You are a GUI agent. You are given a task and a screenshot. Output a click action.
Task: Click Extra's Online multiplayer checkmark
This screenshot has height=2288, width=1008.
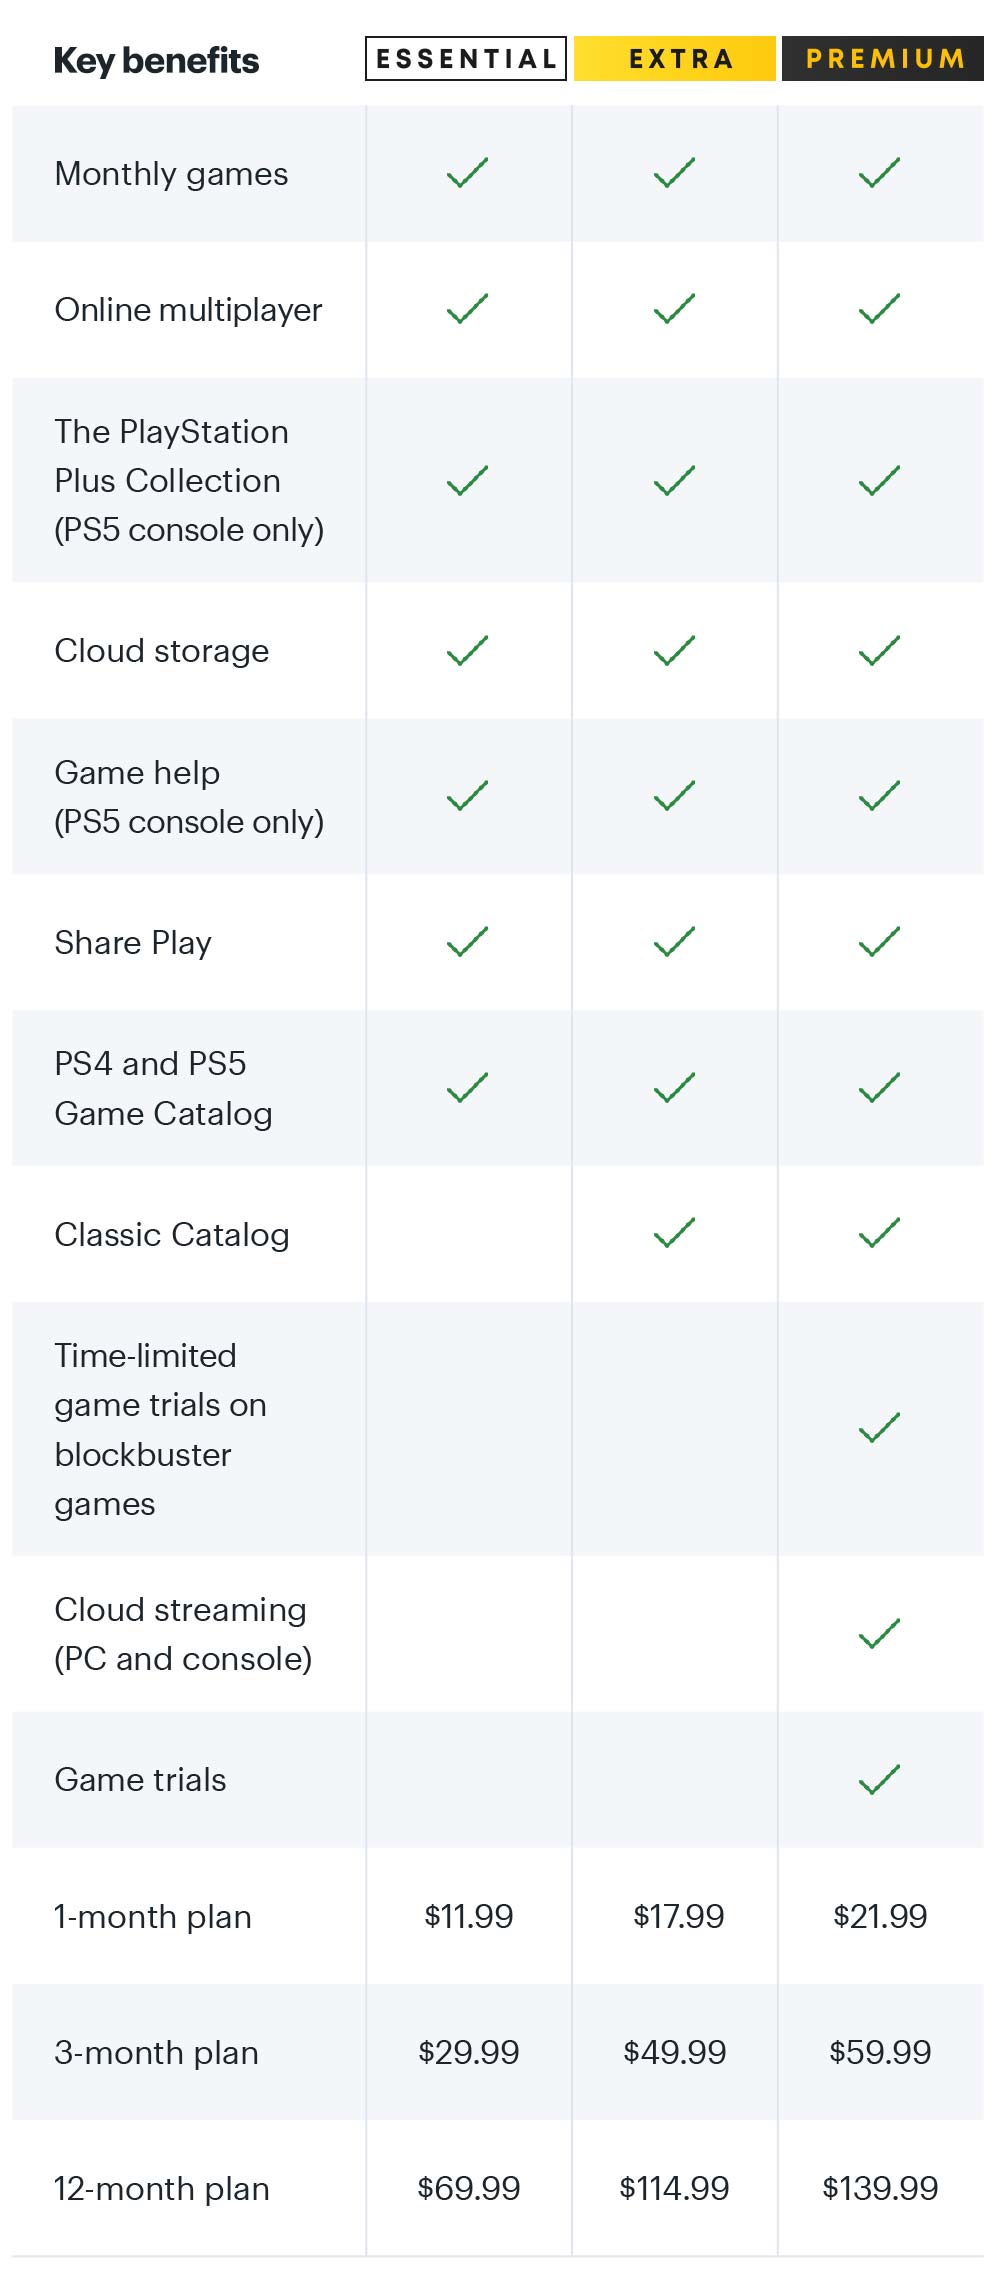coord(674,309)
